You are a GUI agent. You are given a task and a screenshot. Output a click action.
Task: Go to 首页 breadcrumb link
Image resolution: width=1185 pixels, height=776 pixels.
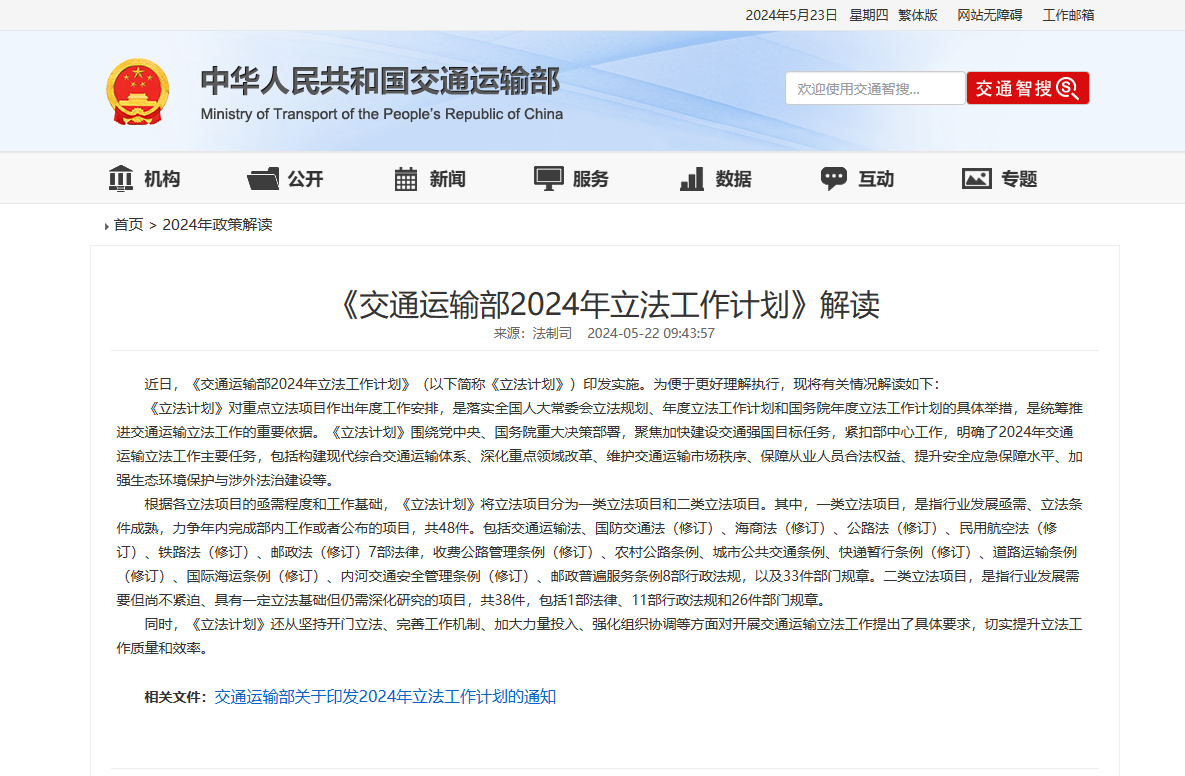[128, 224]
